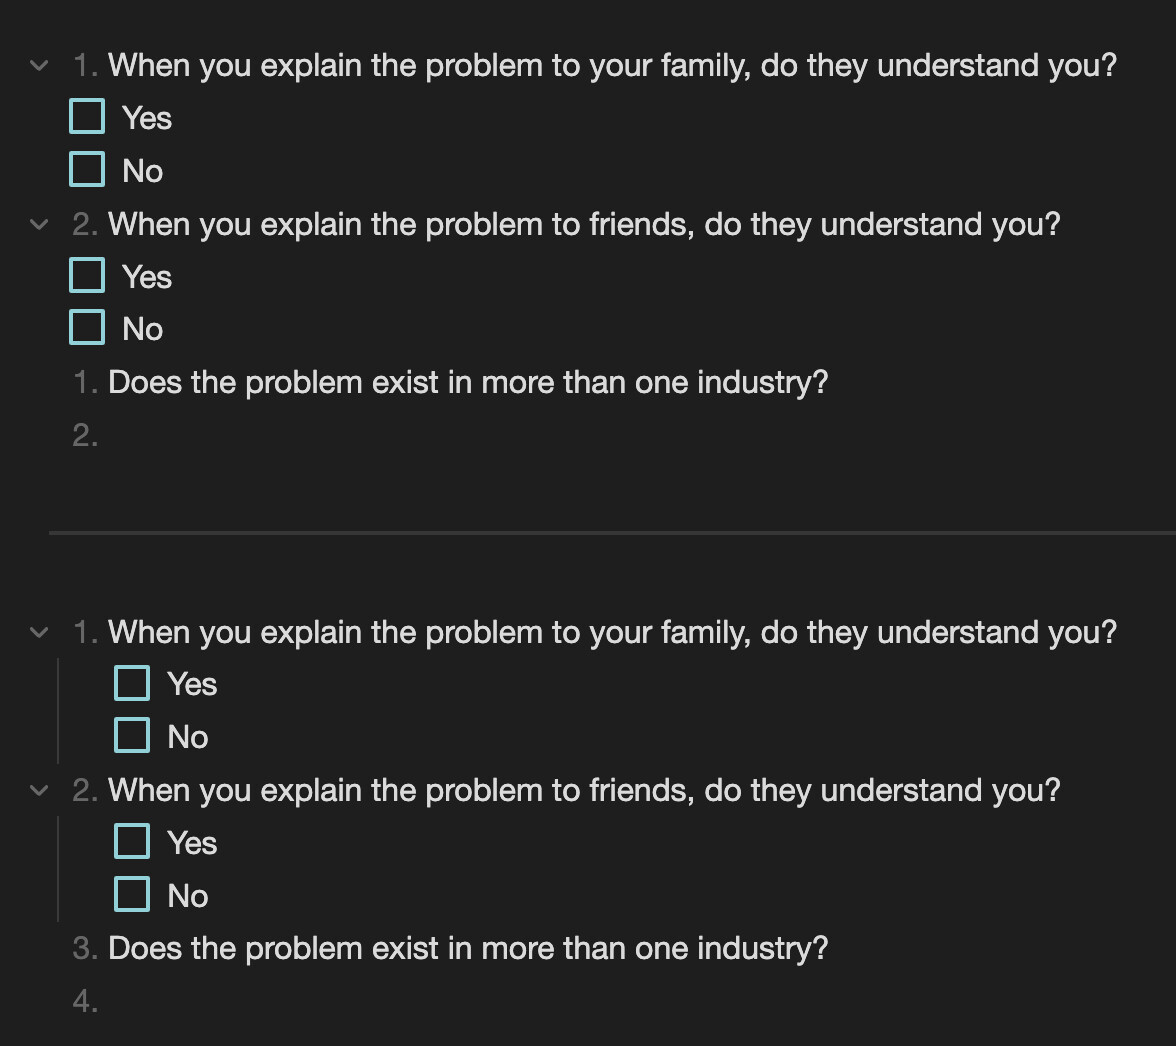This screenshot has width=1176, height=1046.
Task: Check the indented Yes box under the lower family question
Action: pos(132,683)
